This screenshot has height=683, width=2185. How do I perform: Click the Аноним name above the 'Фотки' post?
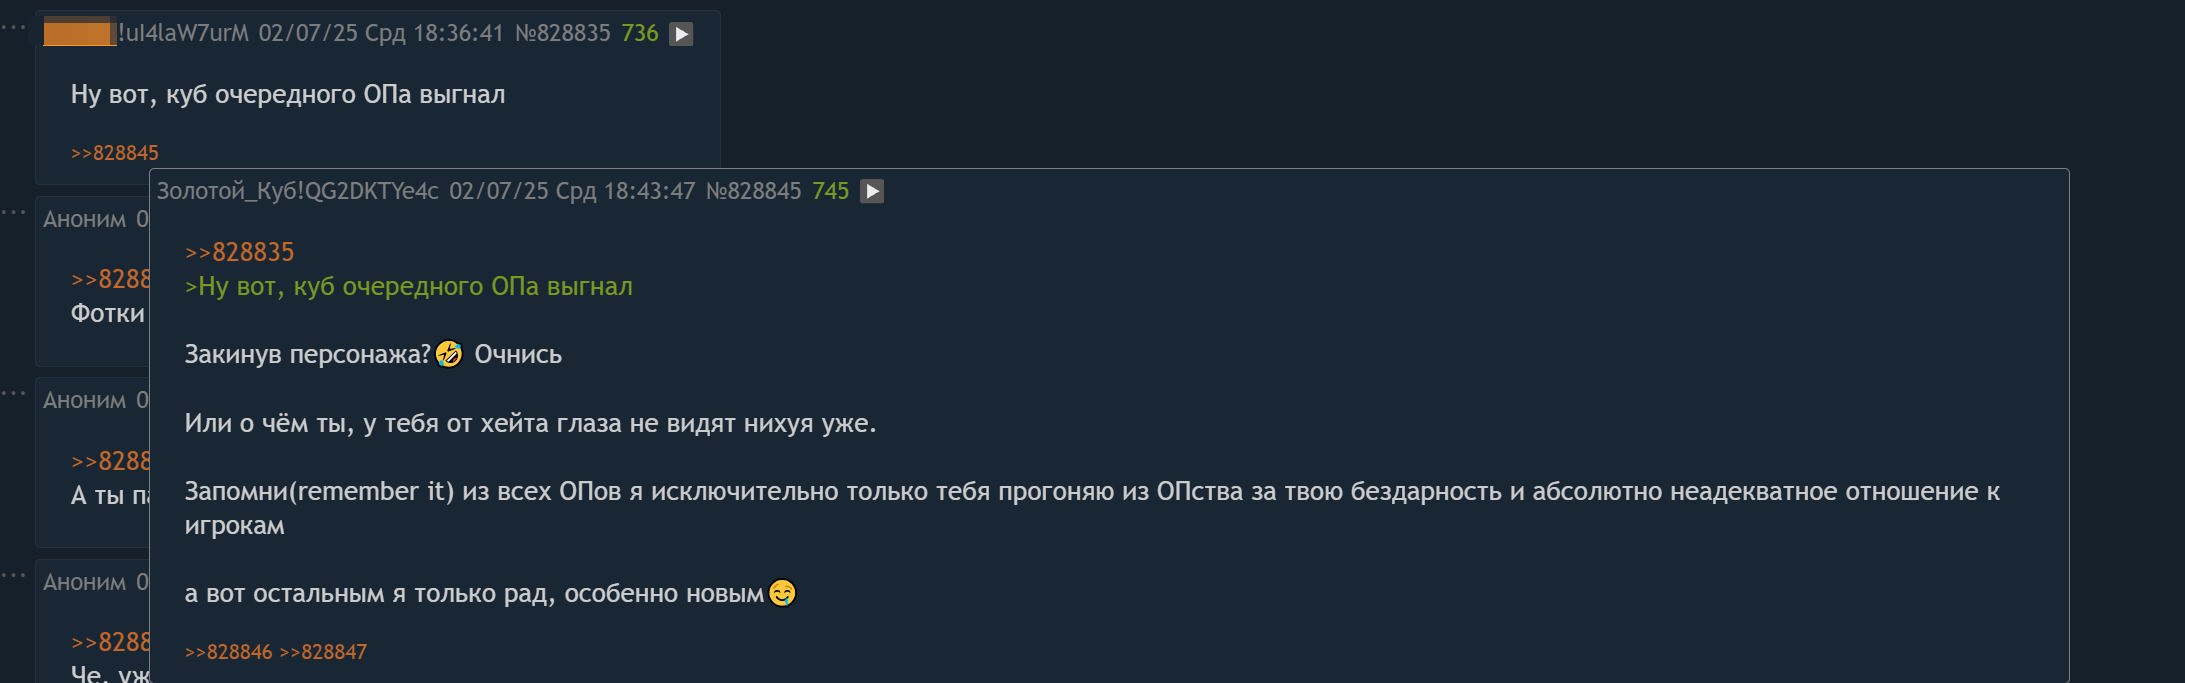click(84, 219)
